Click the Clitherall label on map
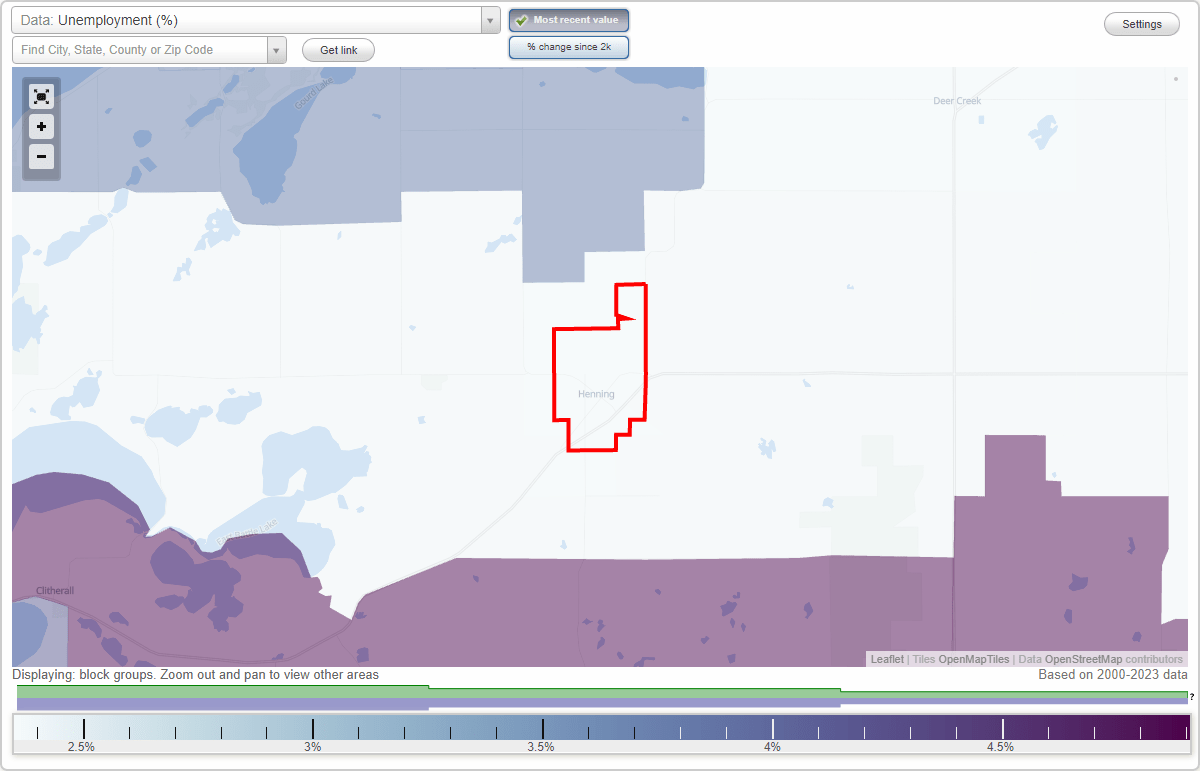1200x771 pixels. [x=55, y=591]
